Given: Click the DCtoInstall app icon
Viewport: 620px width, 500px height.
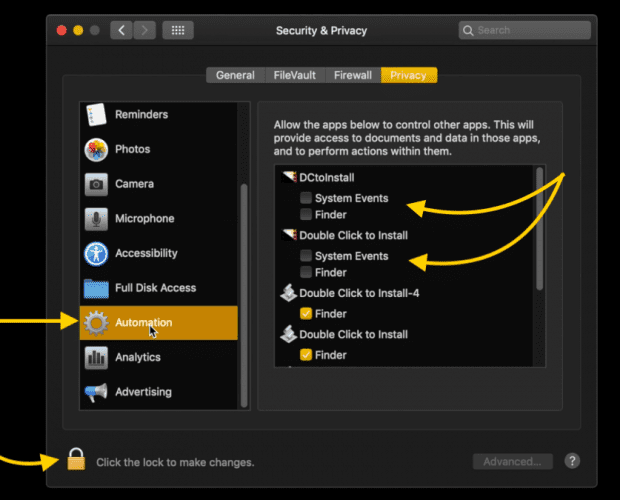Looking at the screenshot, I should (x=289, y=177).
